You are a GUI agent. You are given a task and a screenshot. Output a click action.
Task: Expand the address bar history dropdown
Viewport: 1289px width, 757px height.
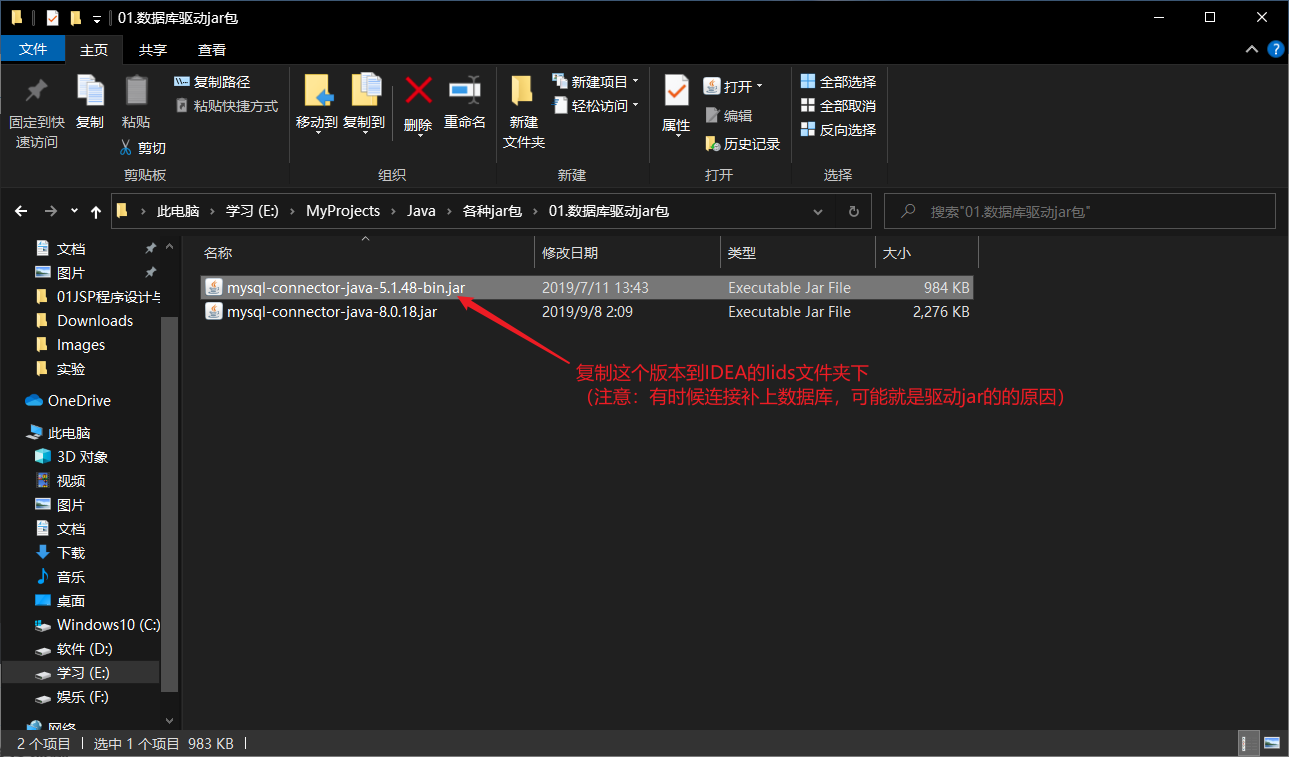pyautogui.click(x=818, y=211)
